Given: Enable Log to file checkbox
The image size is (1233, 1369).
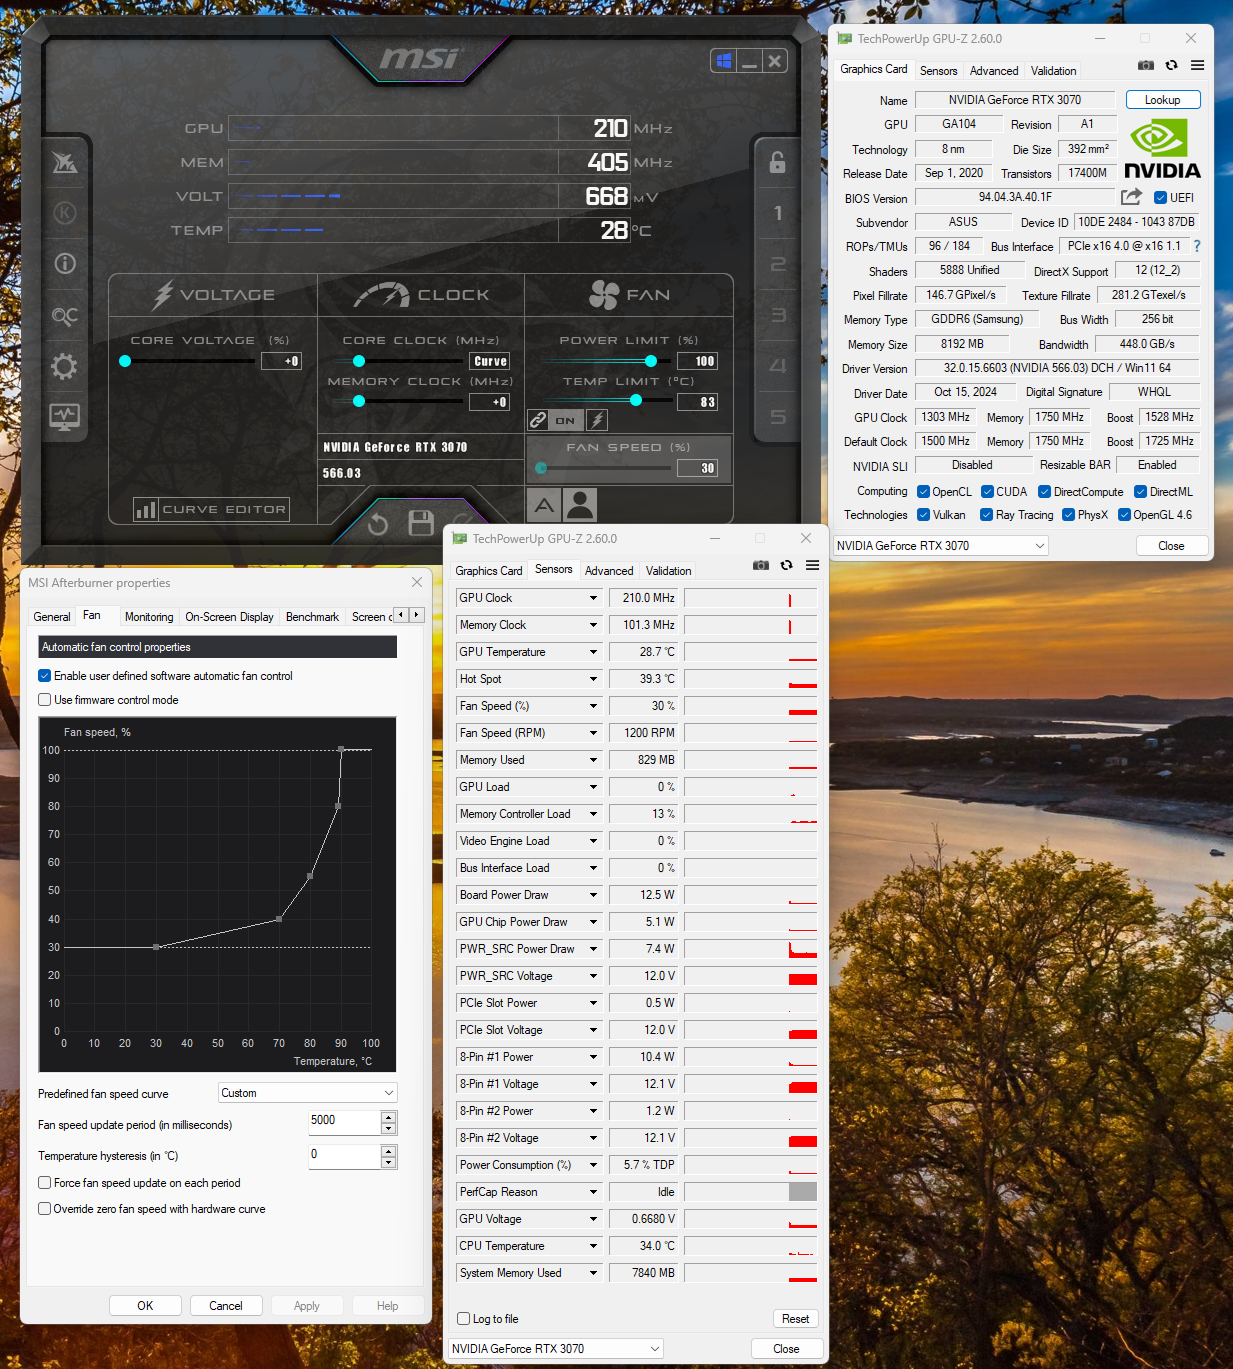Looking at the screenshot, I should coord(464,1319).
